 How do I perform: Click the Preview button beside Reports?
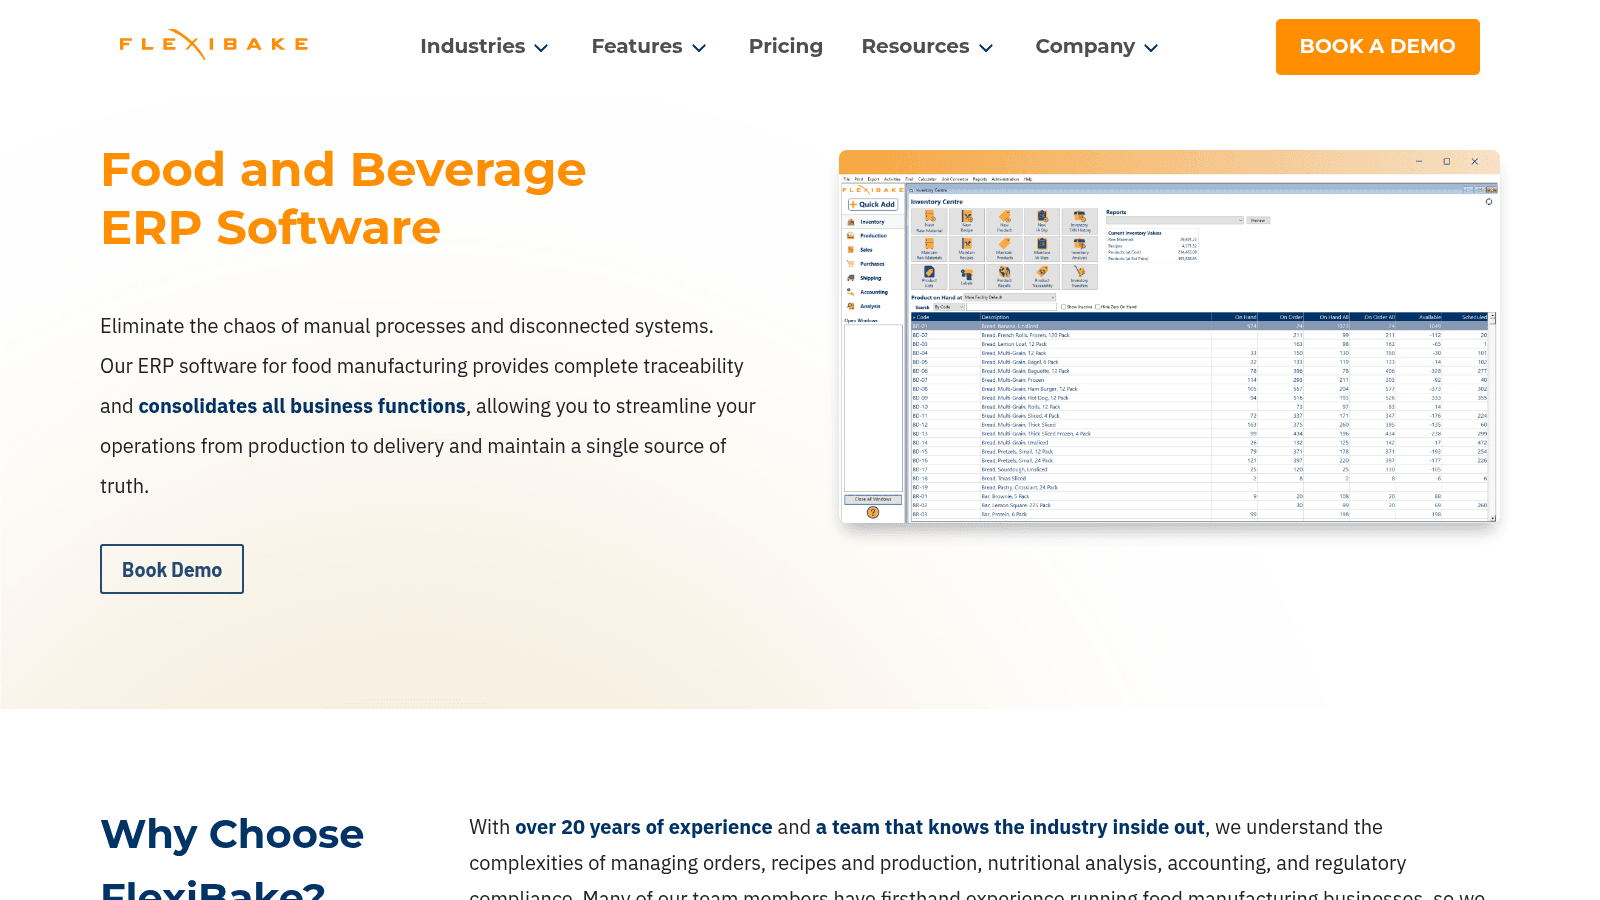pos(1258,220)
